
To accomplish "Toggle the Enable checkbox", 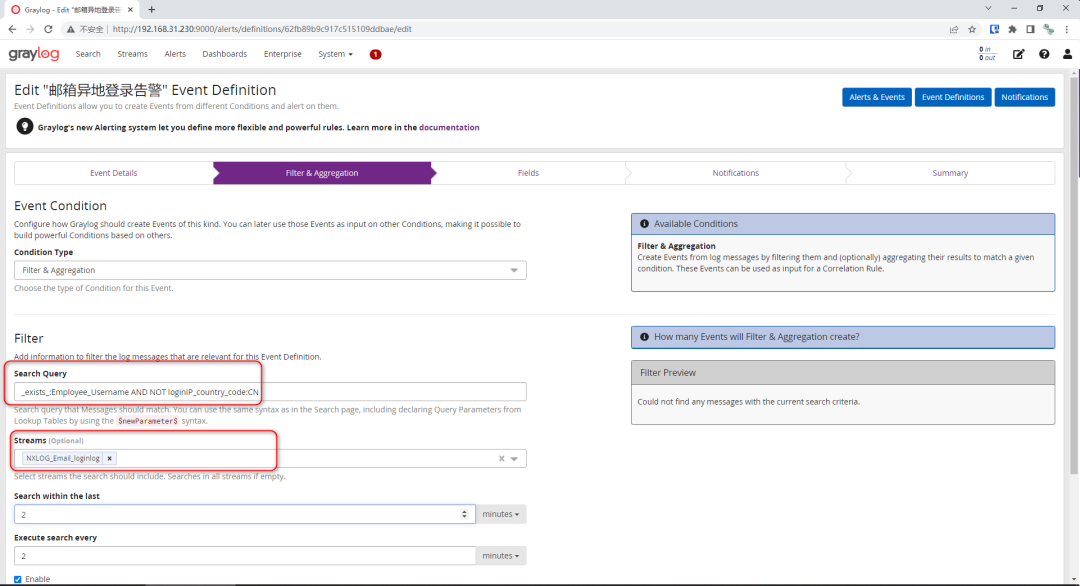I will pos(18,579).
